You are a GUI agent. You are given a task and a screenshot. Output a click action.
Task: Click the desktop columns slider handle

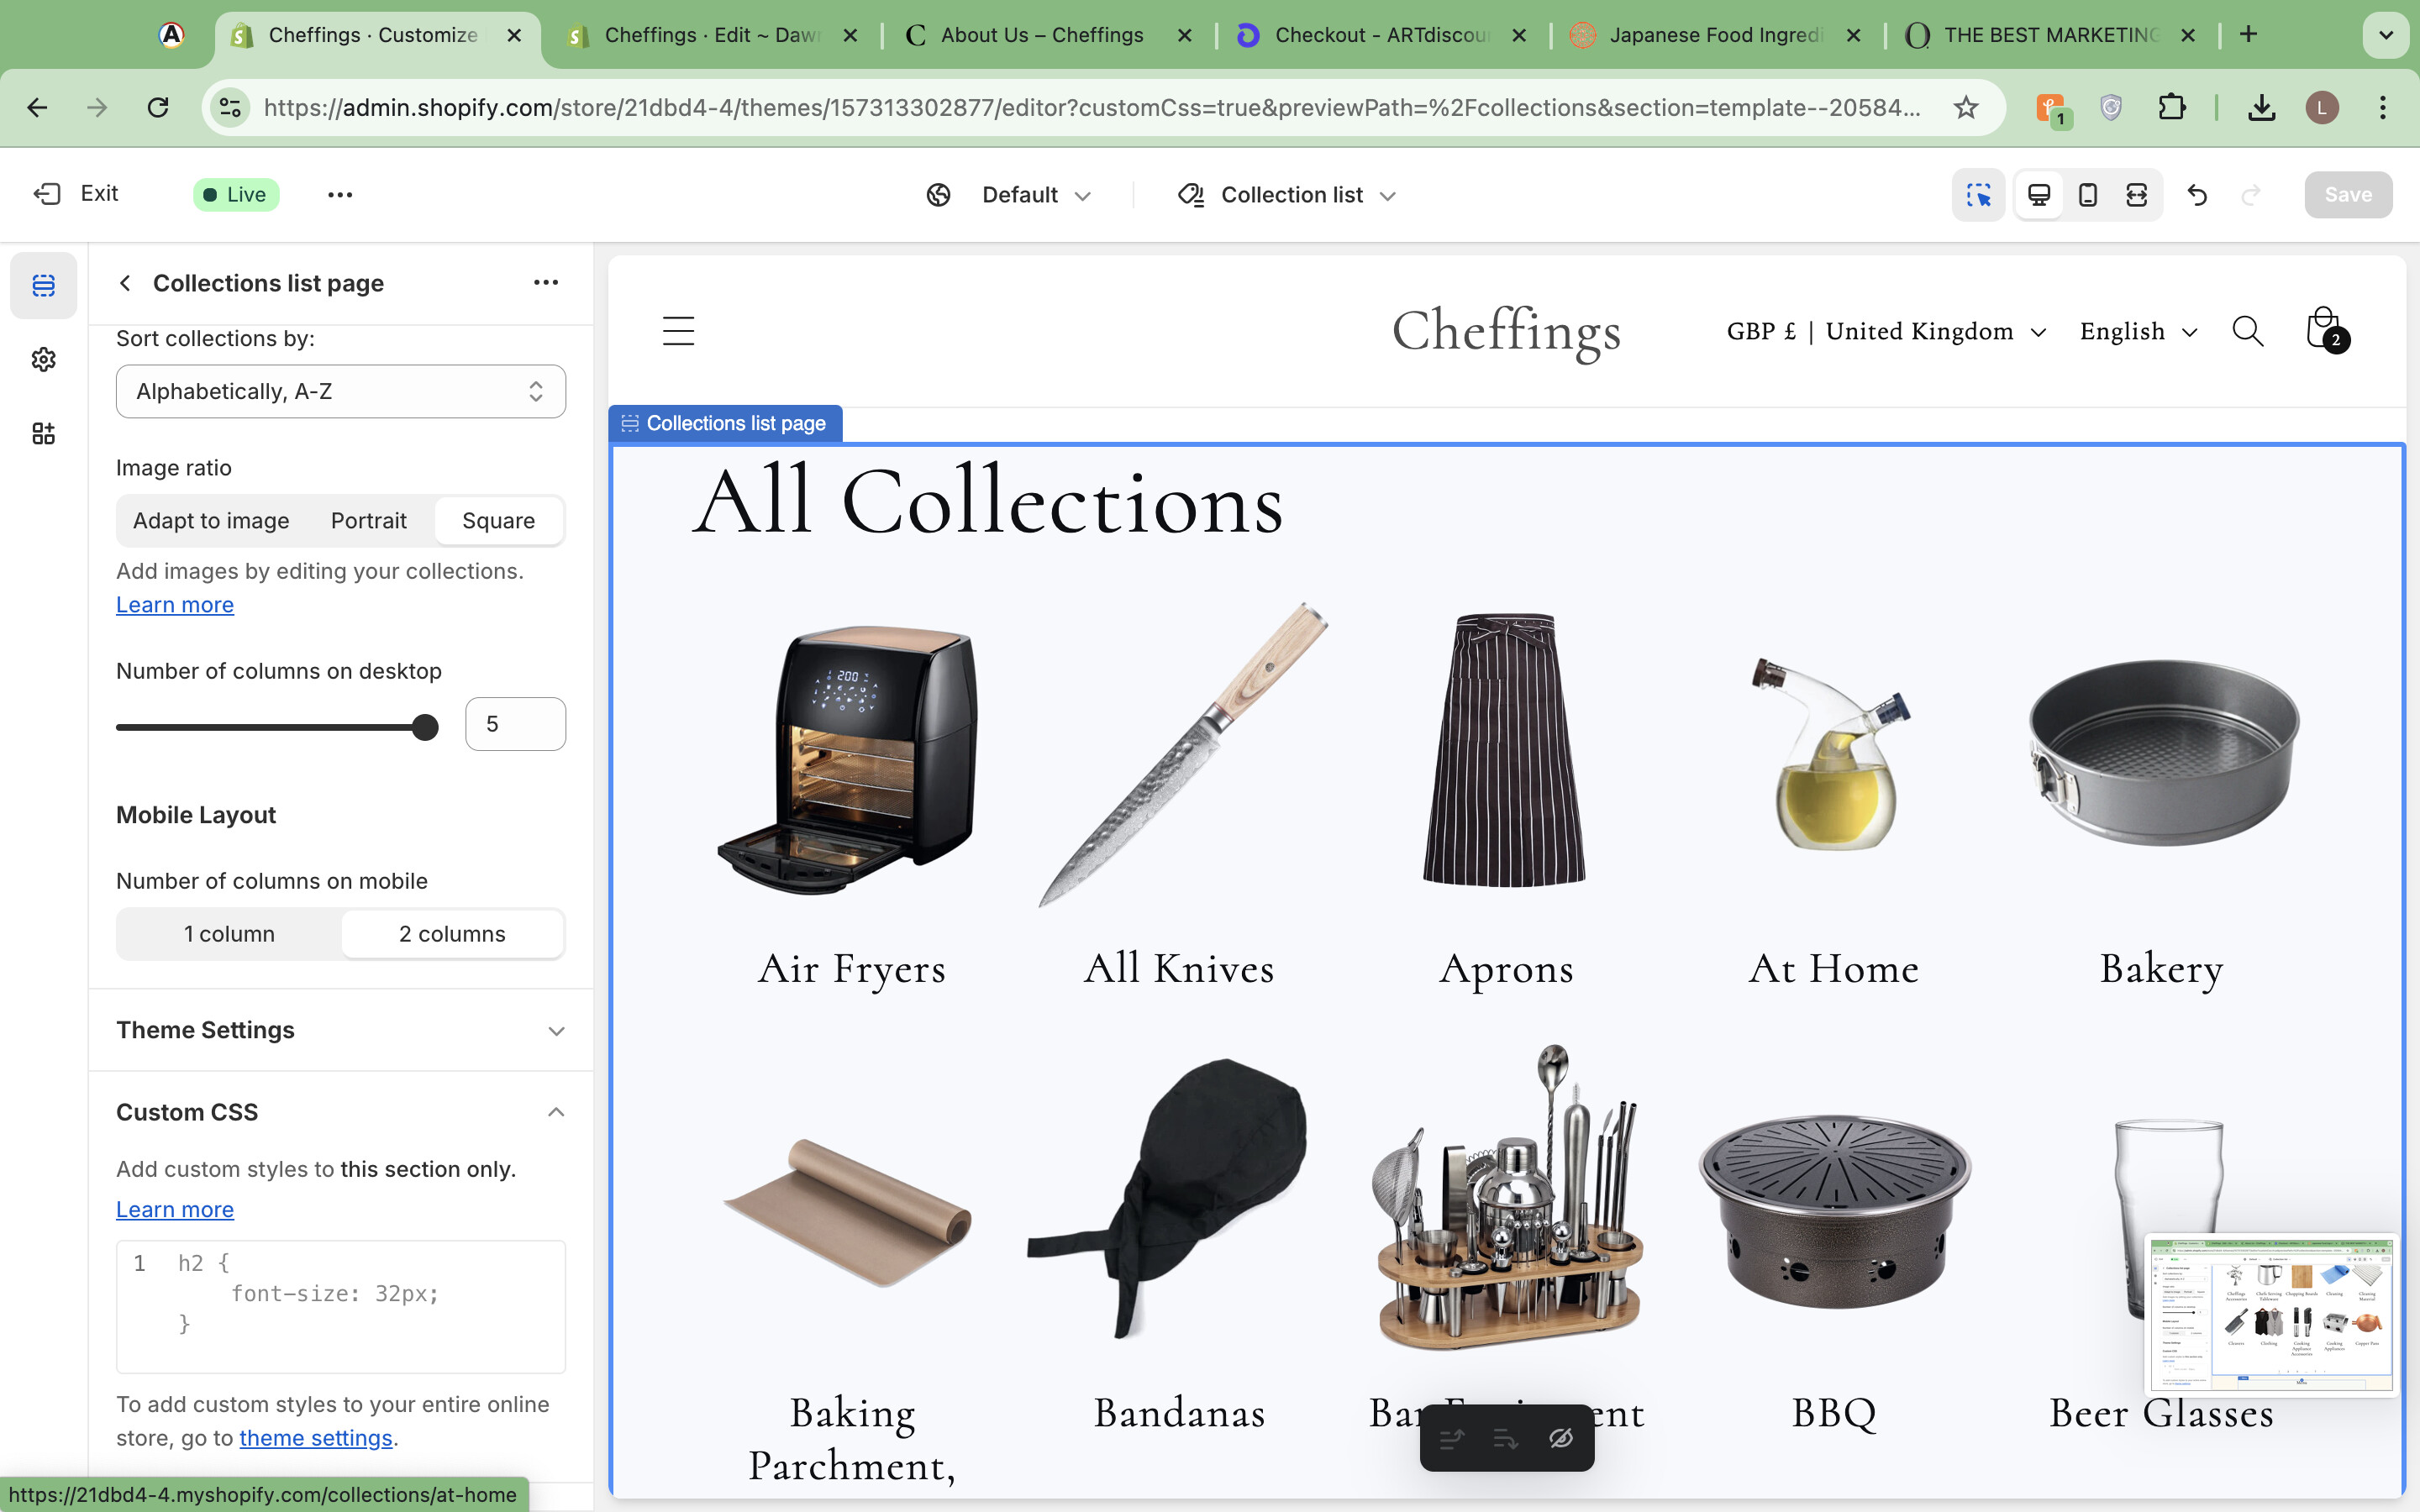click(x=425, y=727)
